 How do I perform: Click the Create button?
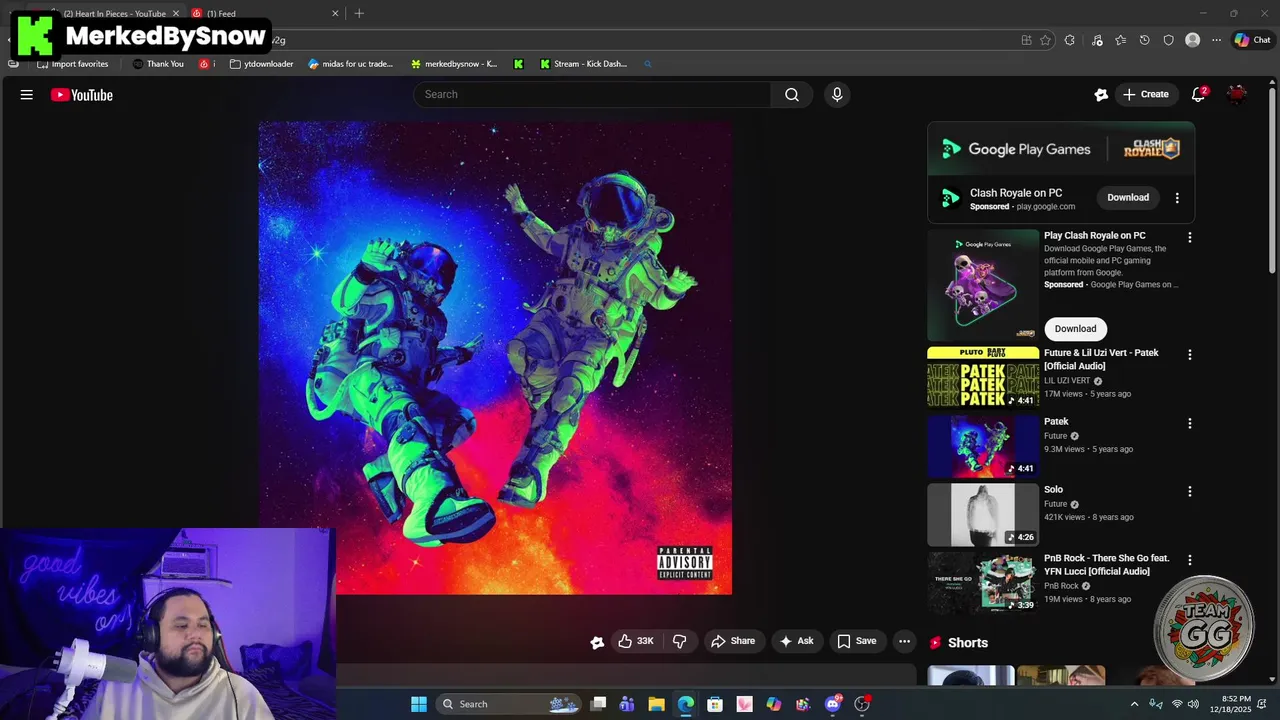(1146, 95)
